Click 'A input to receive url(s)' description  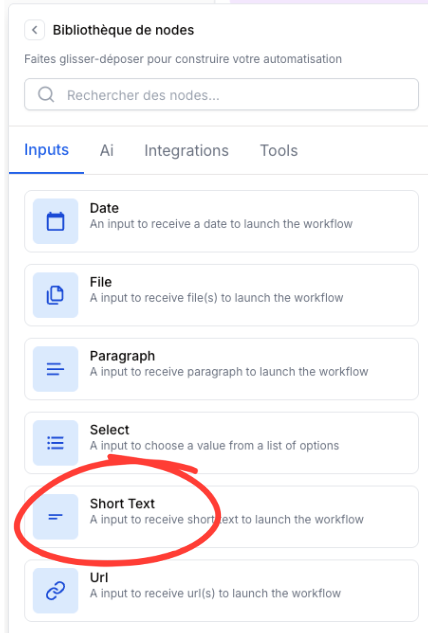point(215,593)
